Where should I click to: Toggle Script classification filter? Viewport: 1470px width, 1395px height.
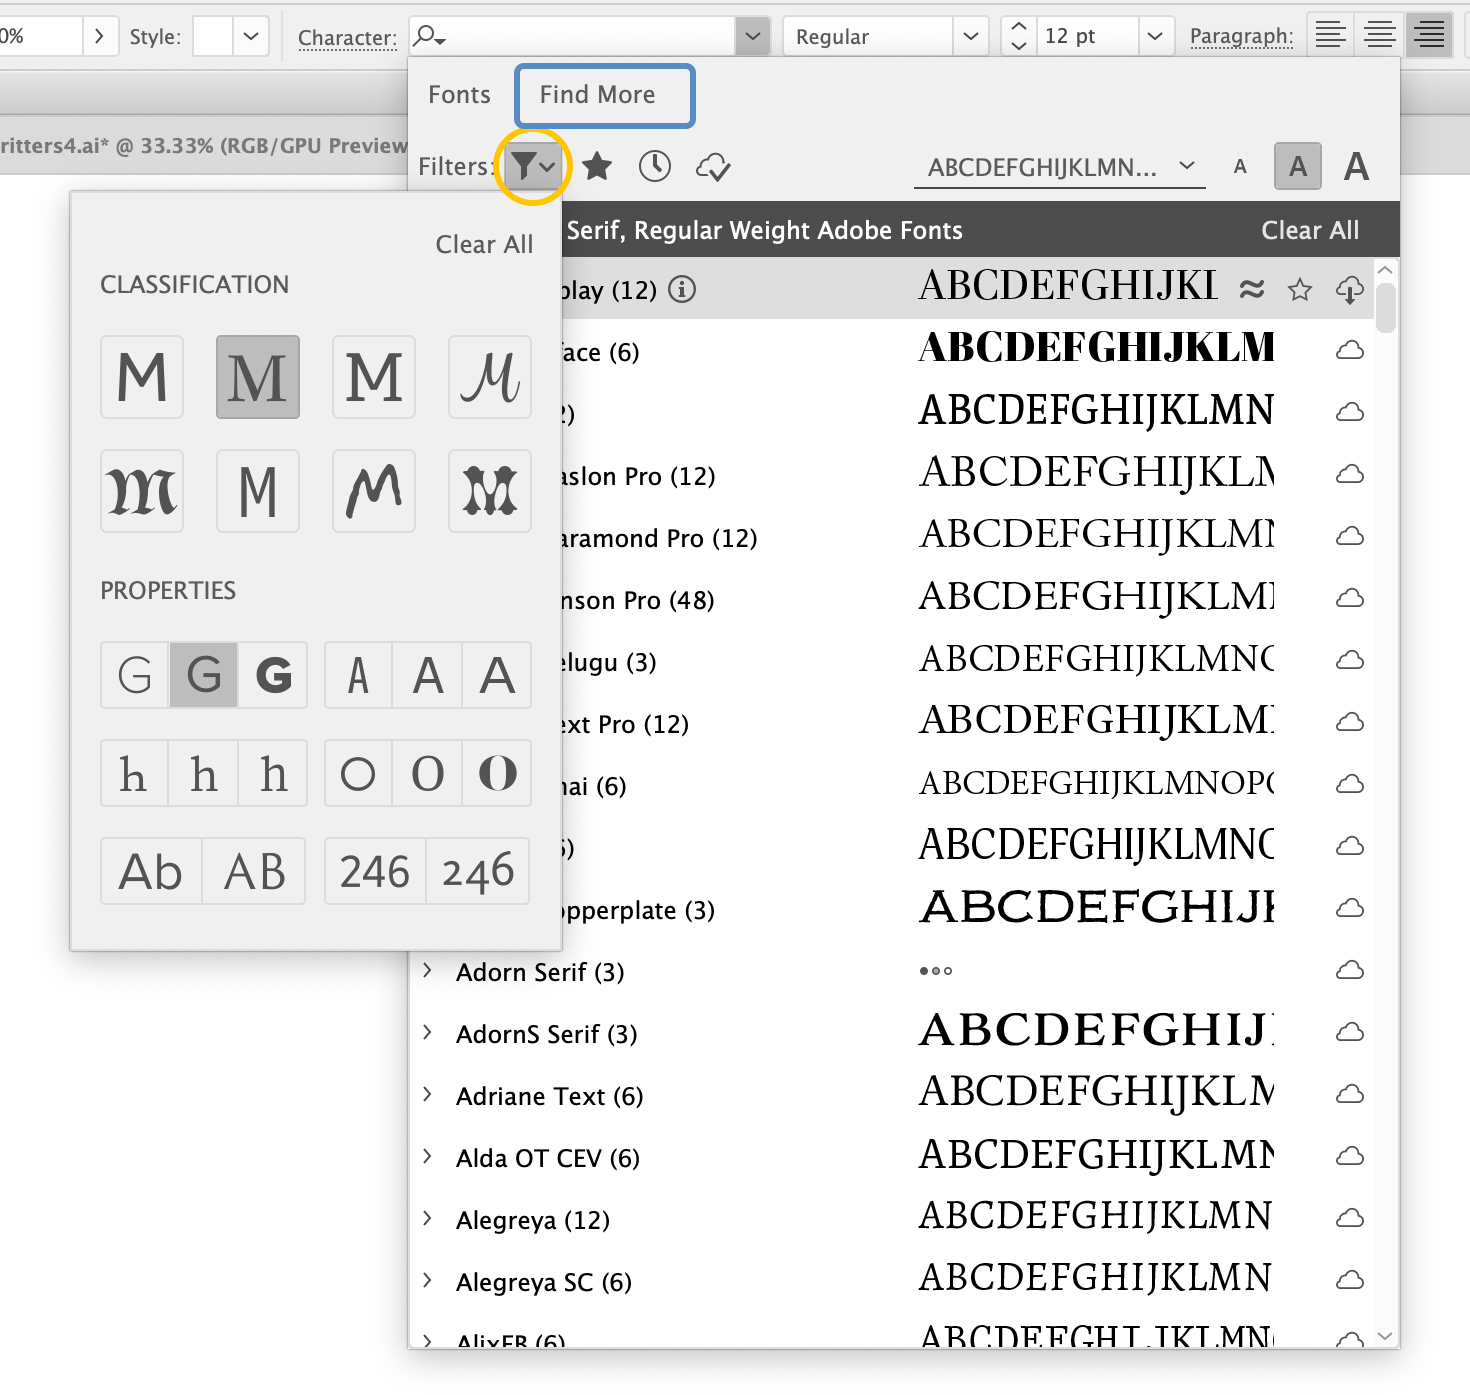490,377
